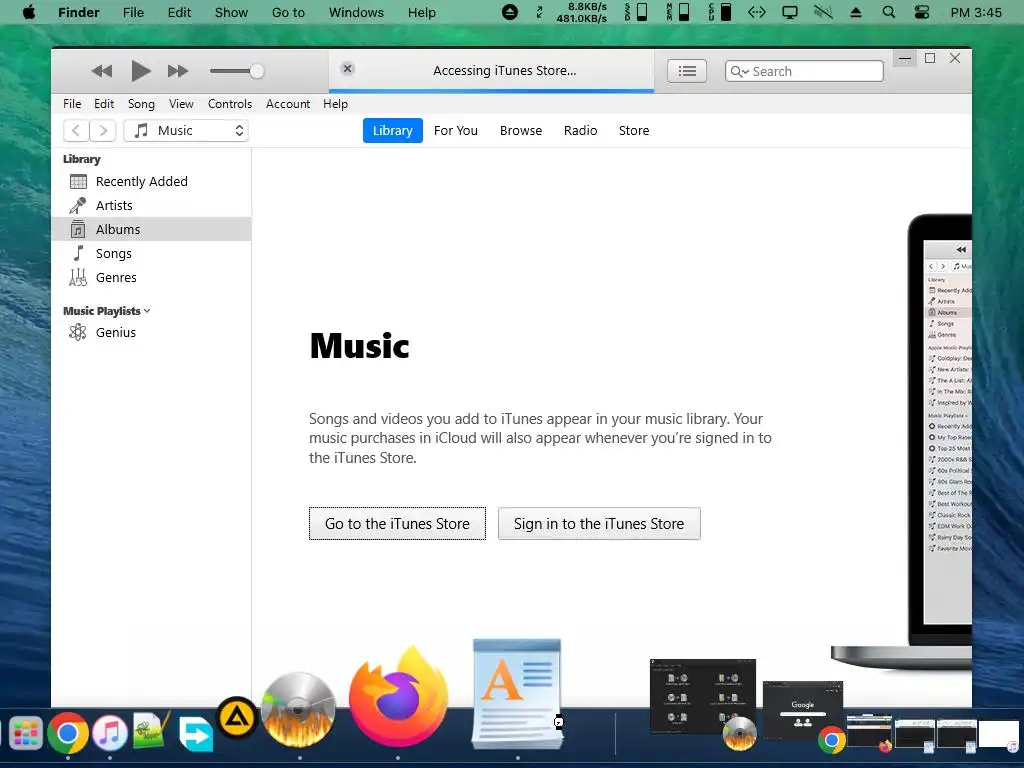Click the muted volume icon in the menu bar

823,12
